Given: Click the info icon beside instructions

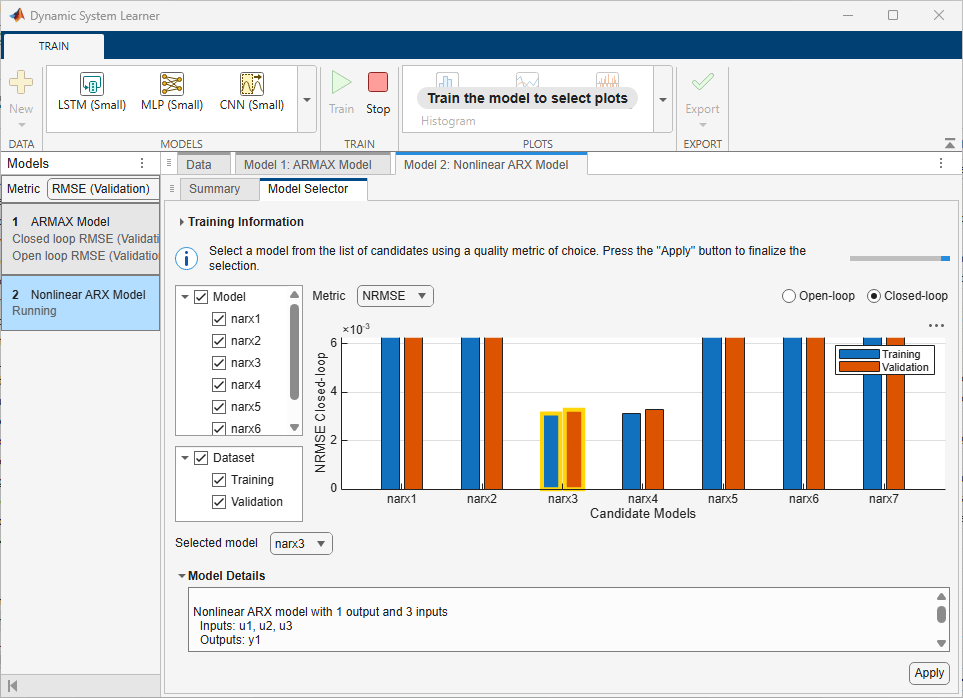Looking at the screenshot, I should click(186, 258).
